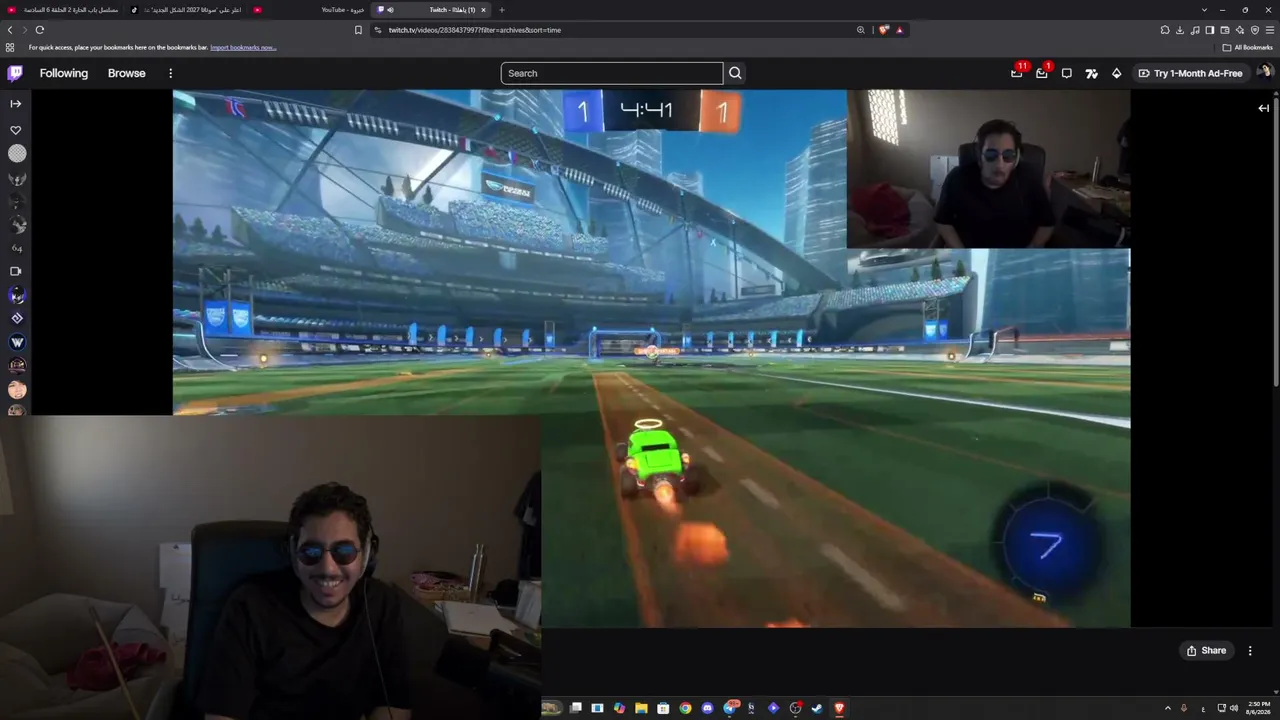Click the twitch.tv address bar URL
Screen dimensions: 1280x720
tap(475, 30)
